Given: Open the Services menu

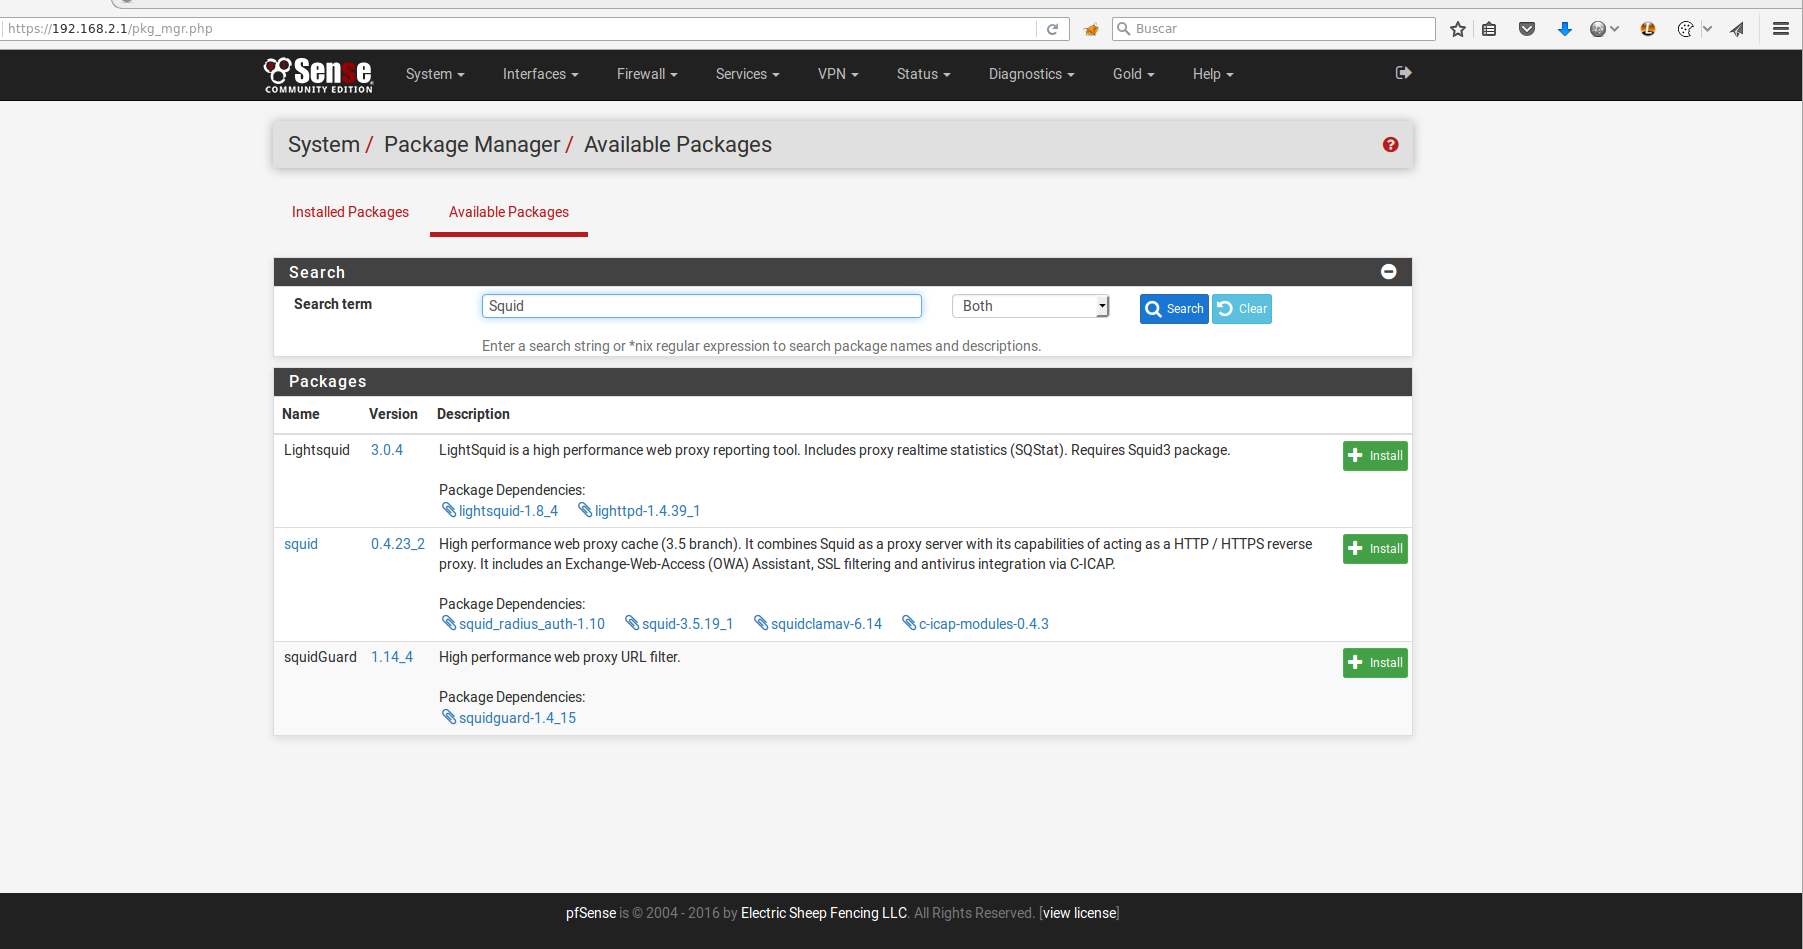Looking at the screenshot, I should click(x=747, y=74).
